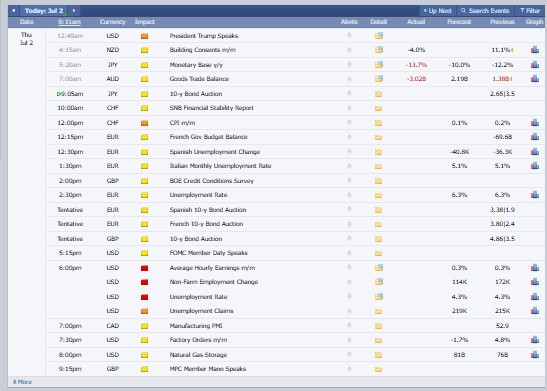Toggle alert bell for Natural Gas Storage

pyautogui.click(x=349, y=354)
